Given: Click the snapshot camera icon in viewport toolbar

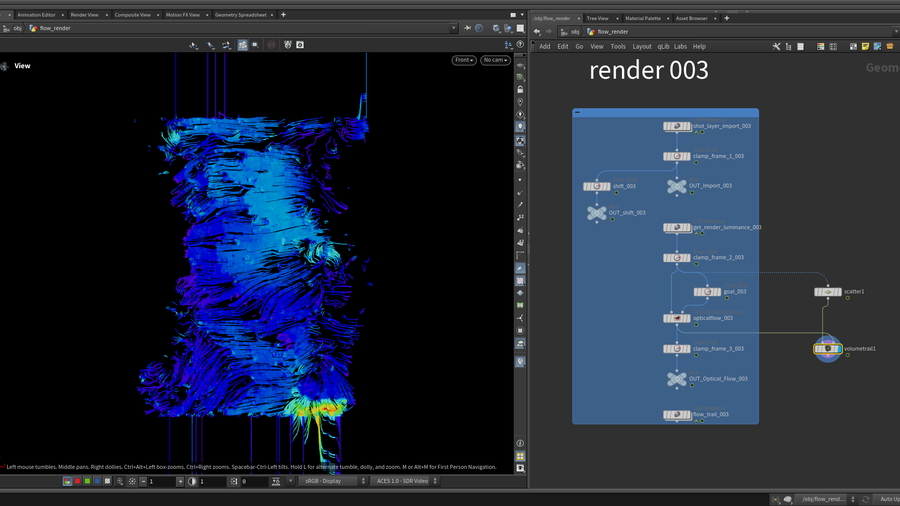Looking at the screenshot, I should coord(299,45).
